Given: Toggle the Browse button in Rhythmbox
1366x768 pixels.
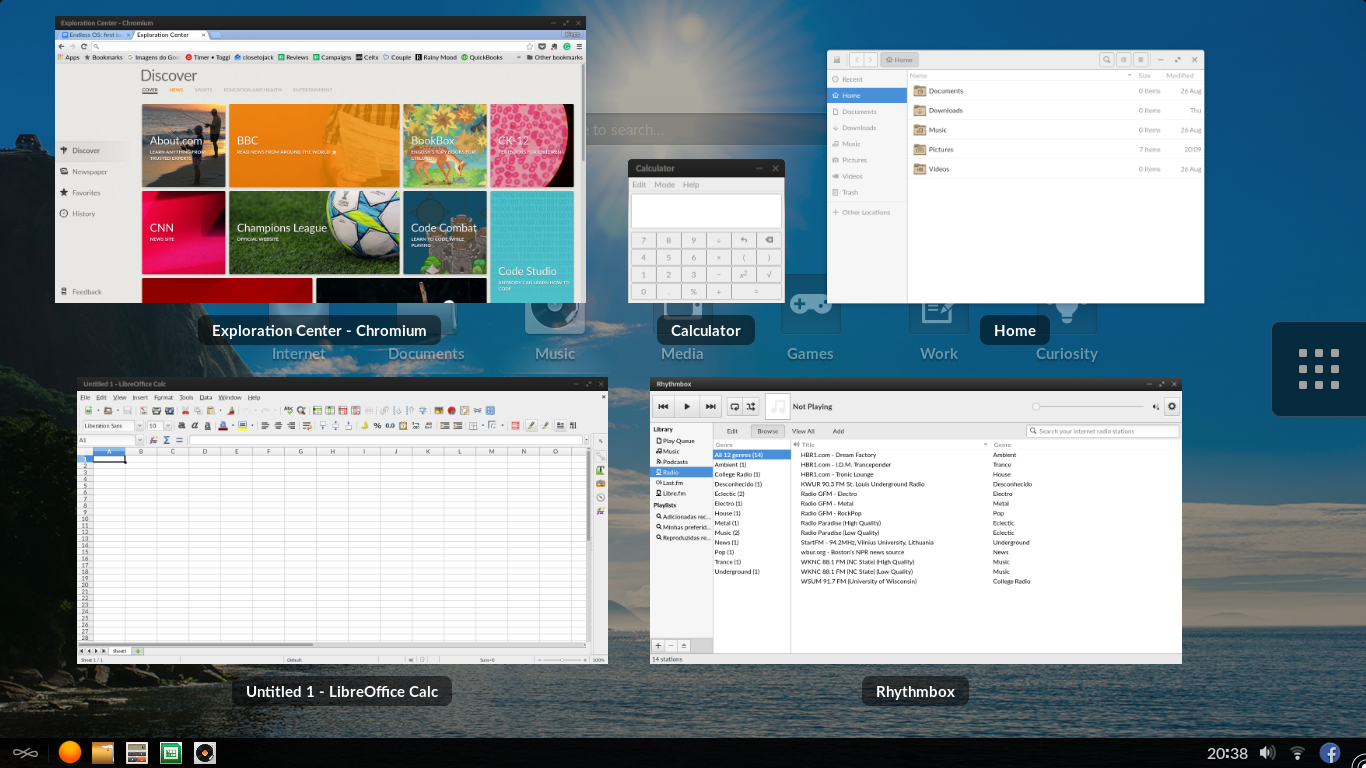Looking at the screenshot, I should click(767, 431).
